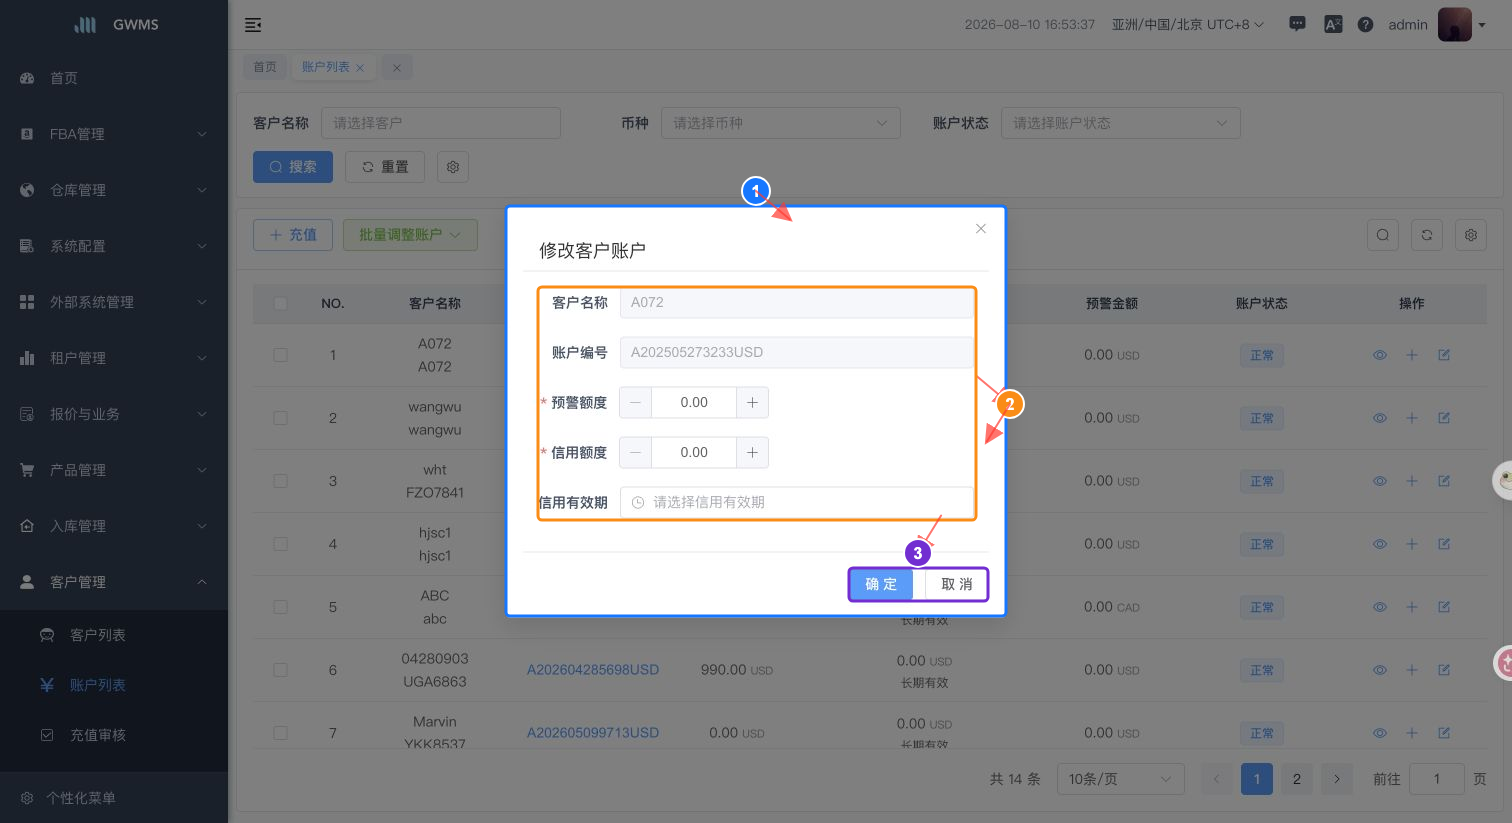Close the 账户列表 tab via its X

coord(360,68)
